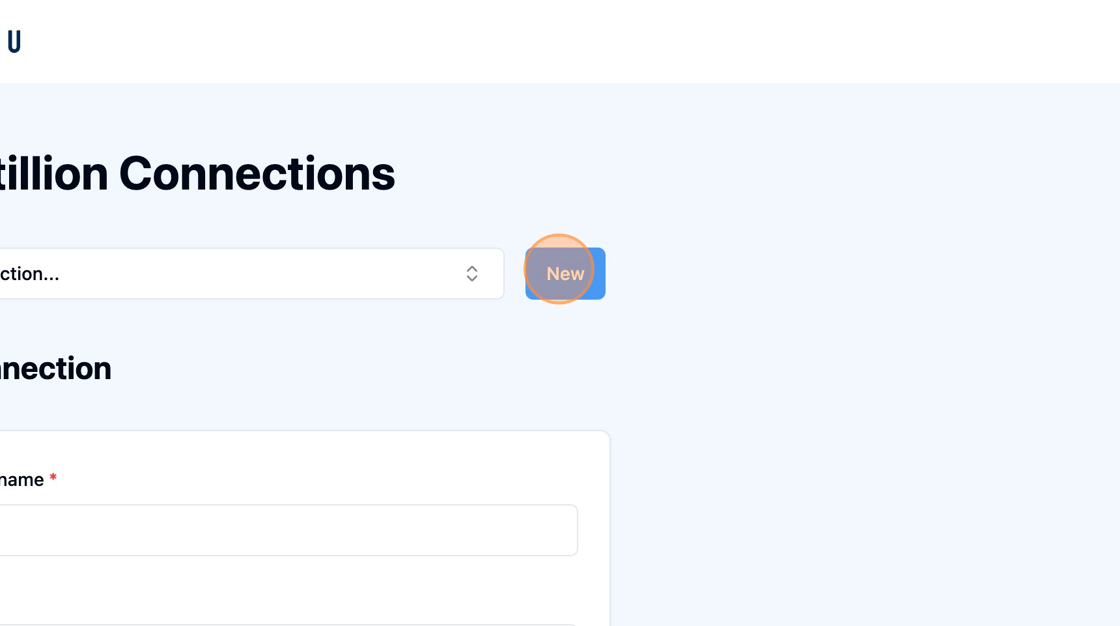Click the orange highlight circle over New
Screen dimensions: 1120x626
point(559,269)
